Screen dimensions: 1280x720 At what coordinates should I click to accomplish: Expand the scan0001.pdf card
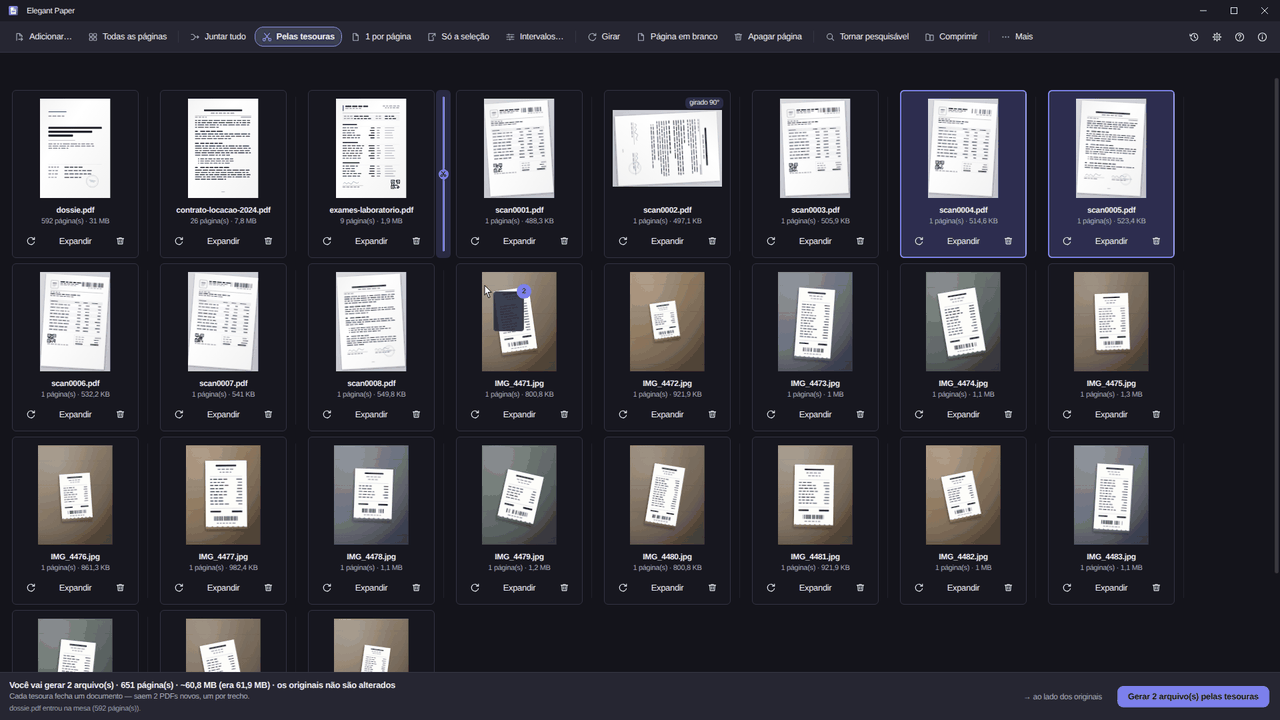coord(519,241)
